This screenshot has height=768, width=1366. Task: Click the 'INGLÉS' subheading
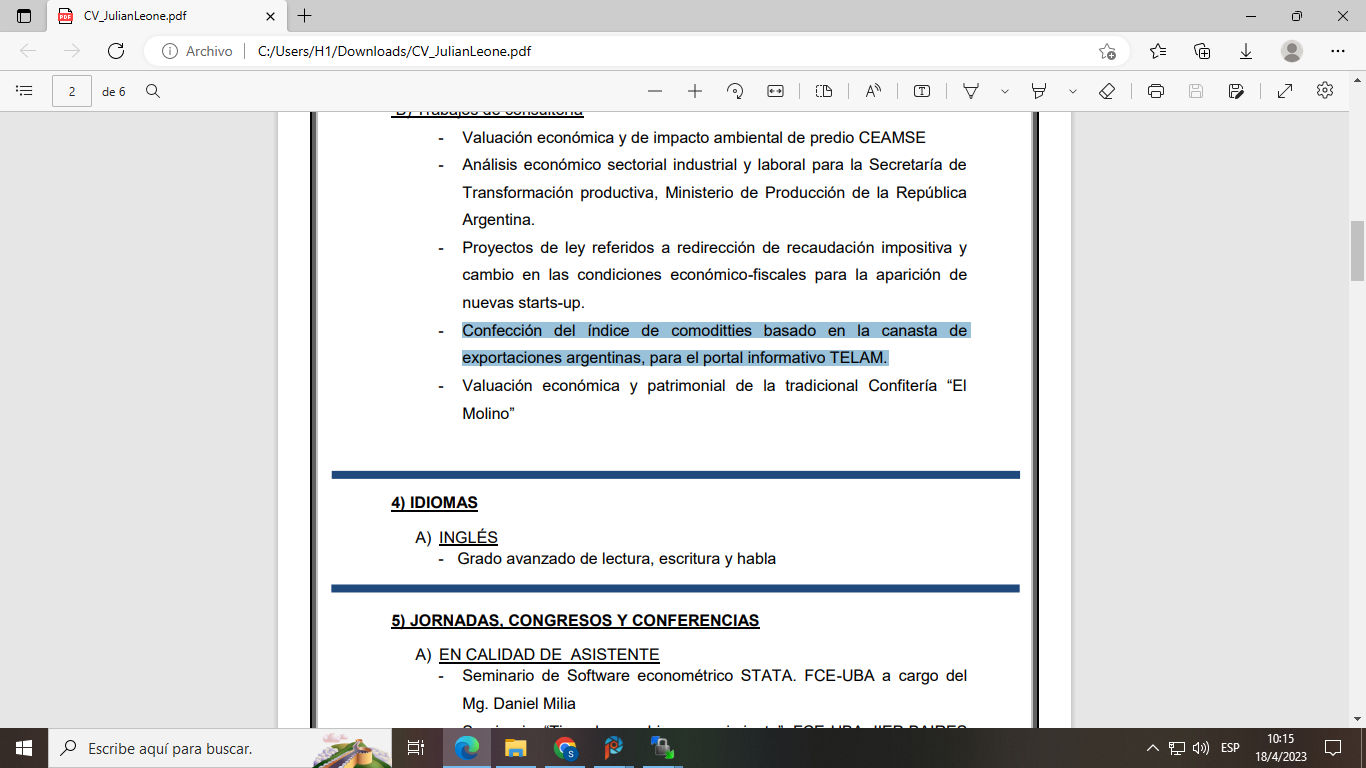coord(468,538)
